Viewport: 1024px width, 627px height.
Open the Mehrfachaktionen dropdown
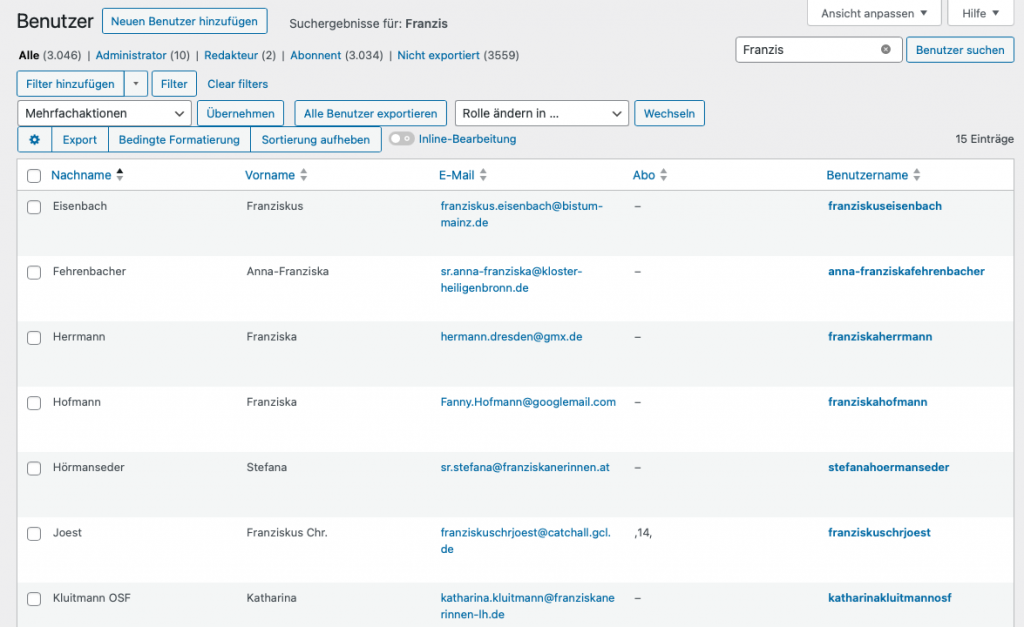pos(105,114)
